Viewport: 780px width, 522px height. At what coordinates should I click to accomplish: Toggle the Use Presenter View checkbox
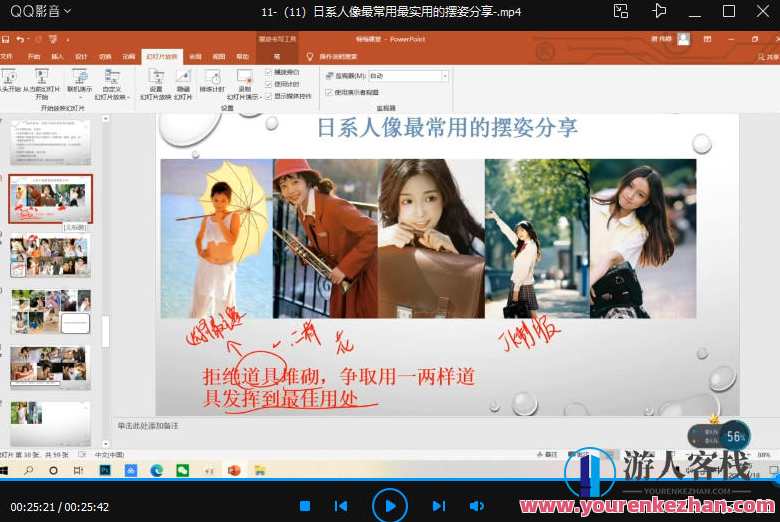330,91
